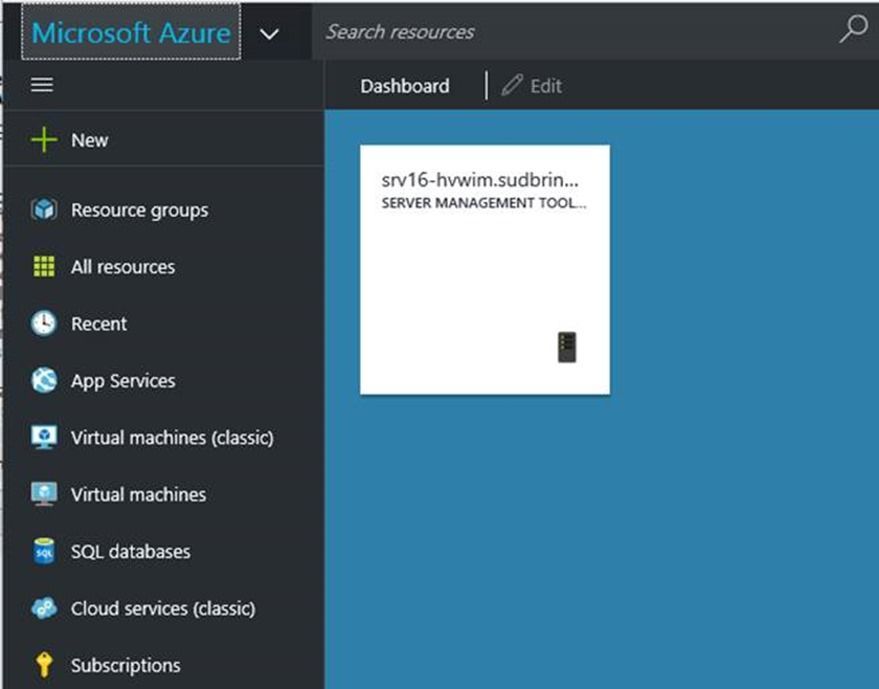
Task: Click the Edit dashboard button
Action: click(532, 86)
